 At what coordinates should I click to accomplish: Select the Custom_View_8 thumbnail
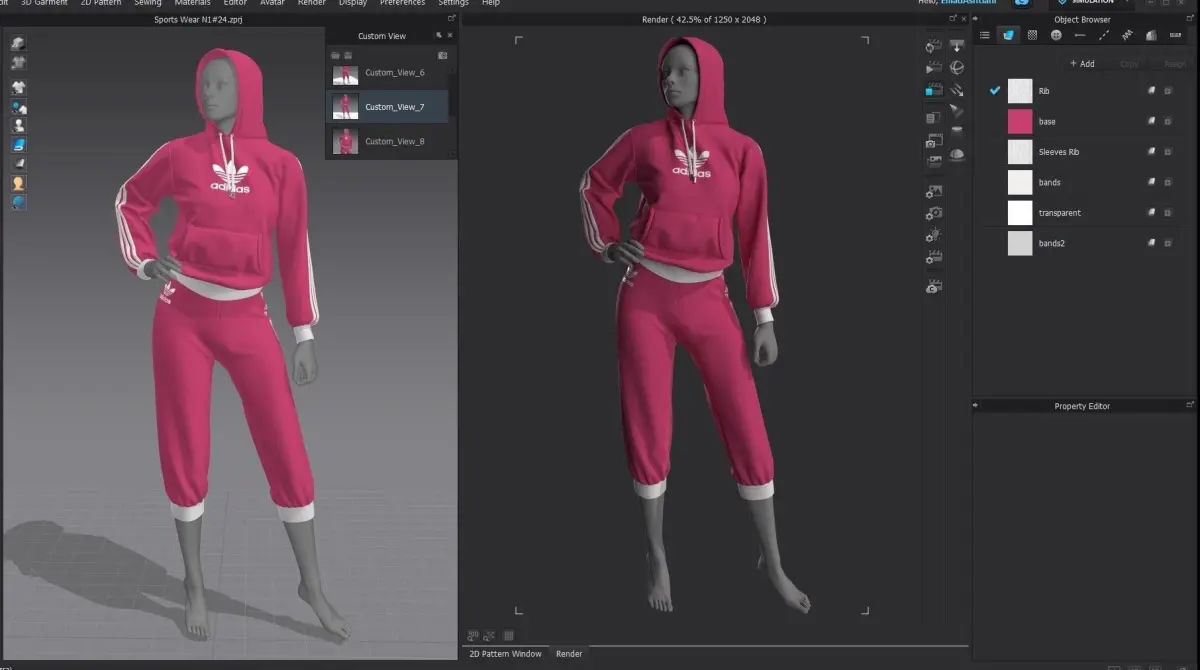[346, 141]
